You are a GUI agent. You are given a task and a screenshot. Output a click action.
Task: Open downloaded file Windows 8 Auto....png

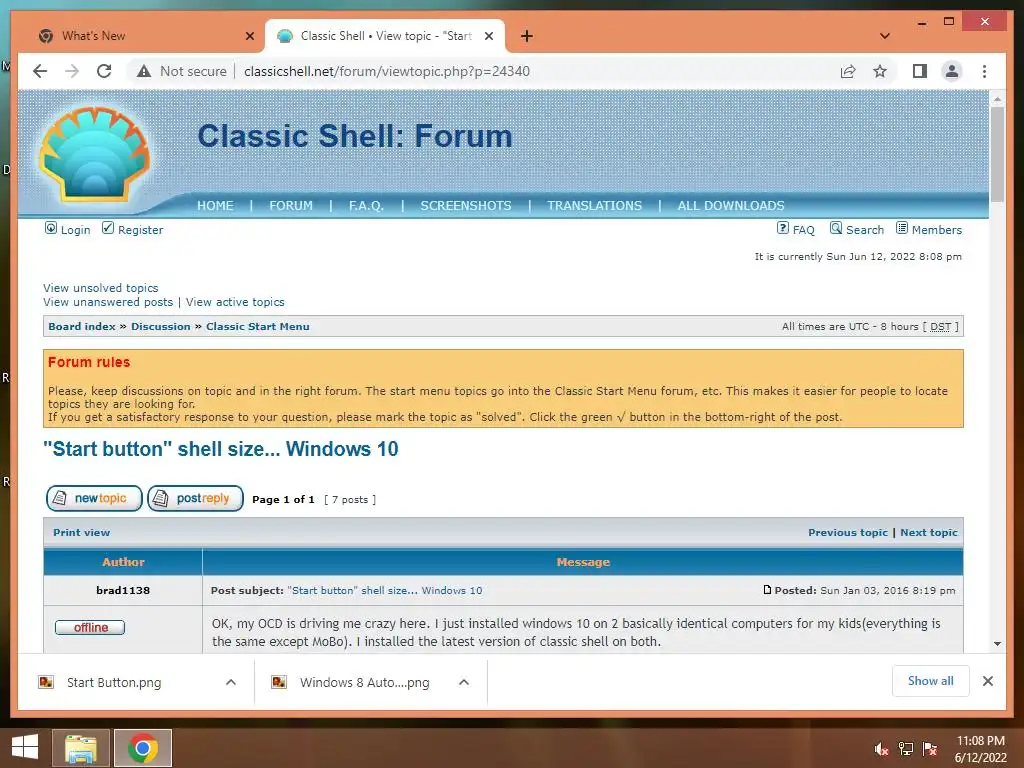365,682
